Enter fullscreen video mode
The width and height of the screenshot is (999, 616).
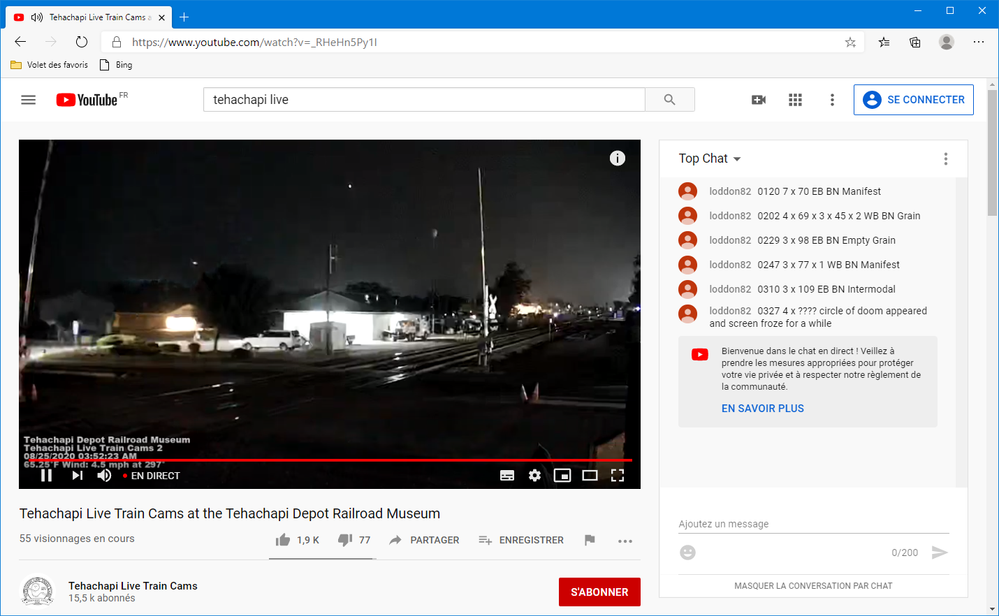pyautogui.click(x=617, y=475)
